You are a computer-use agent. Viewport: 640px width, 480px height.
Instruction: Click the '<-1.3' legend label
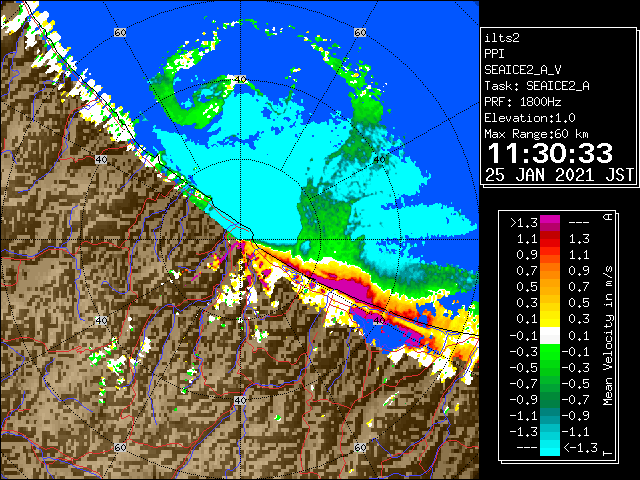580,447
